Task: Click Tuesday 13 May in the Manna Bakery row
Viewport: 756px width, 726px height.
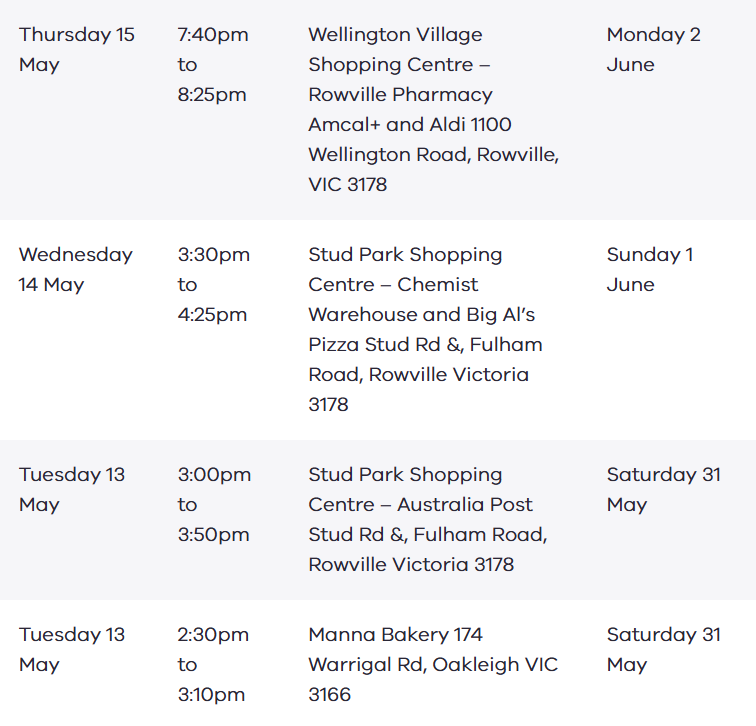Action: [72, 649]
